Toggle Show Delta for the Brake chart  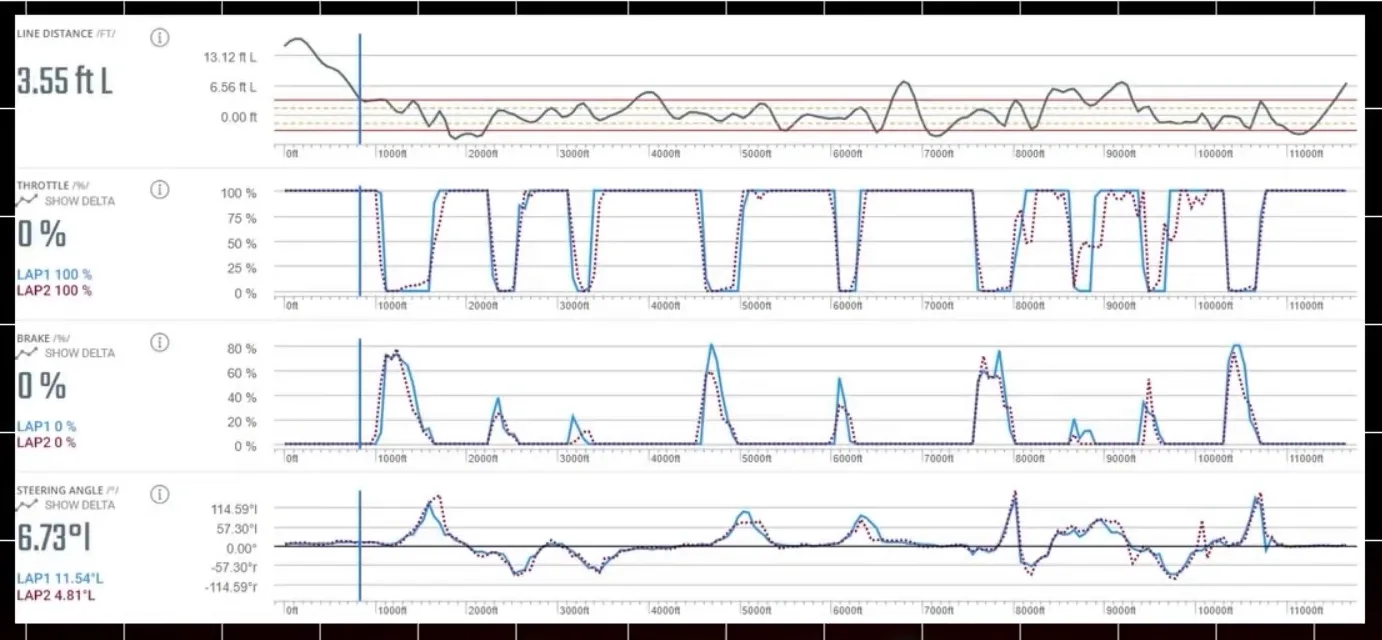[x=66, y=353]
